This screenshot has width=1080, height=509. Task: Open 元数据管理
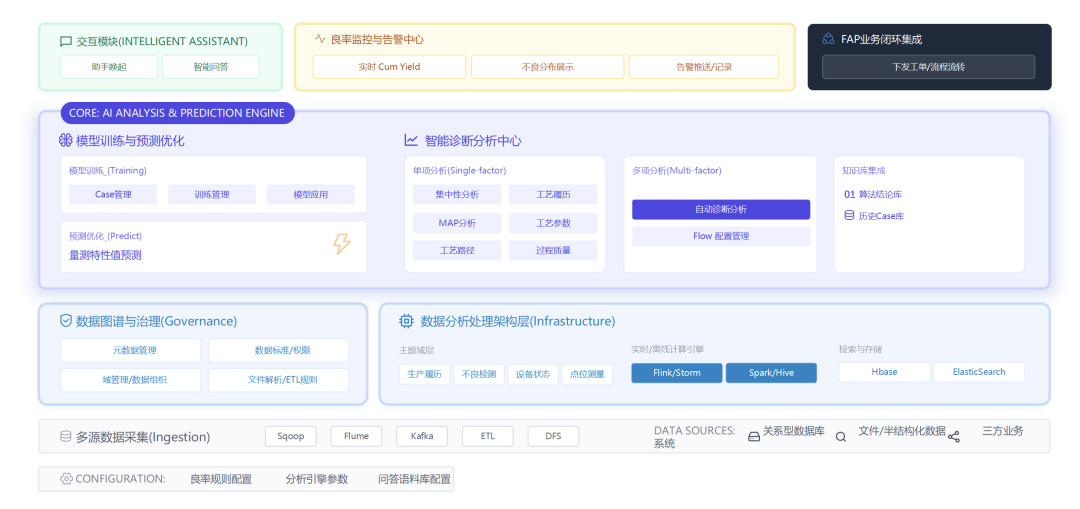tap(131, 350)
